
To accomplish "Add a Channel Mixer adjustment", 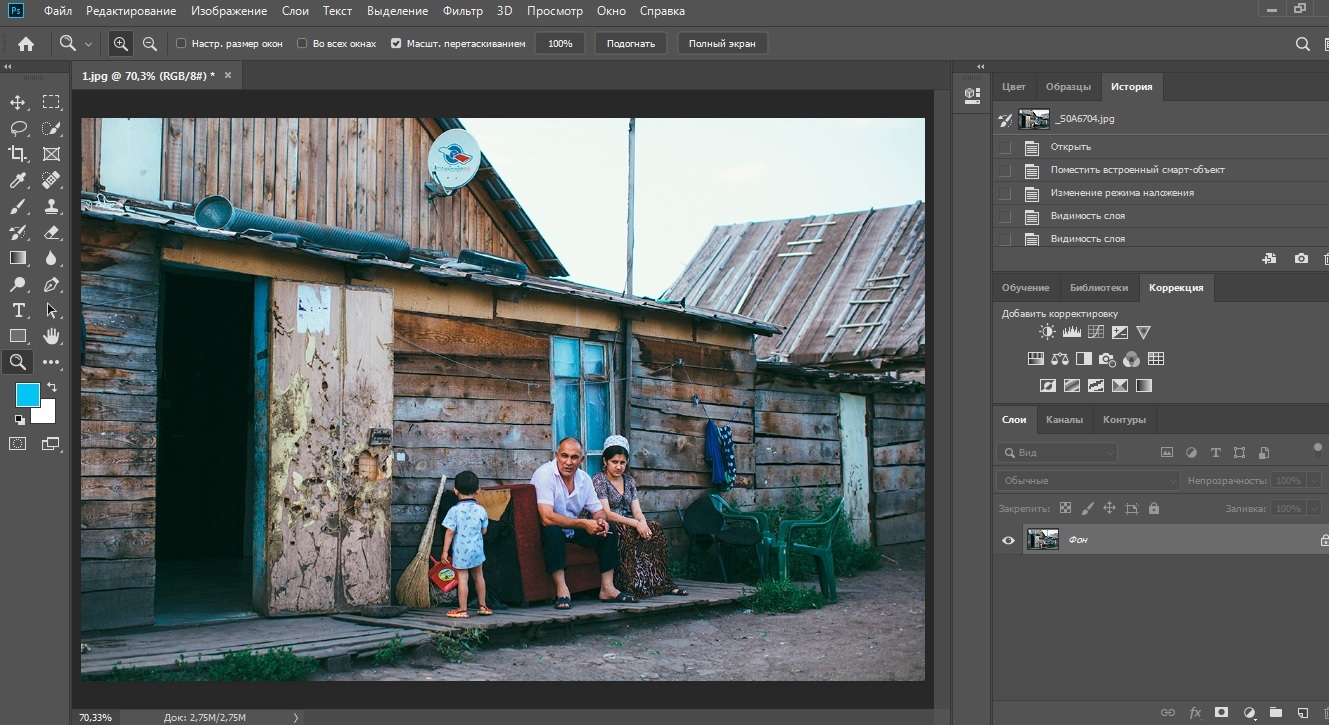I will pyautogui.click(x=1132, y=359).
